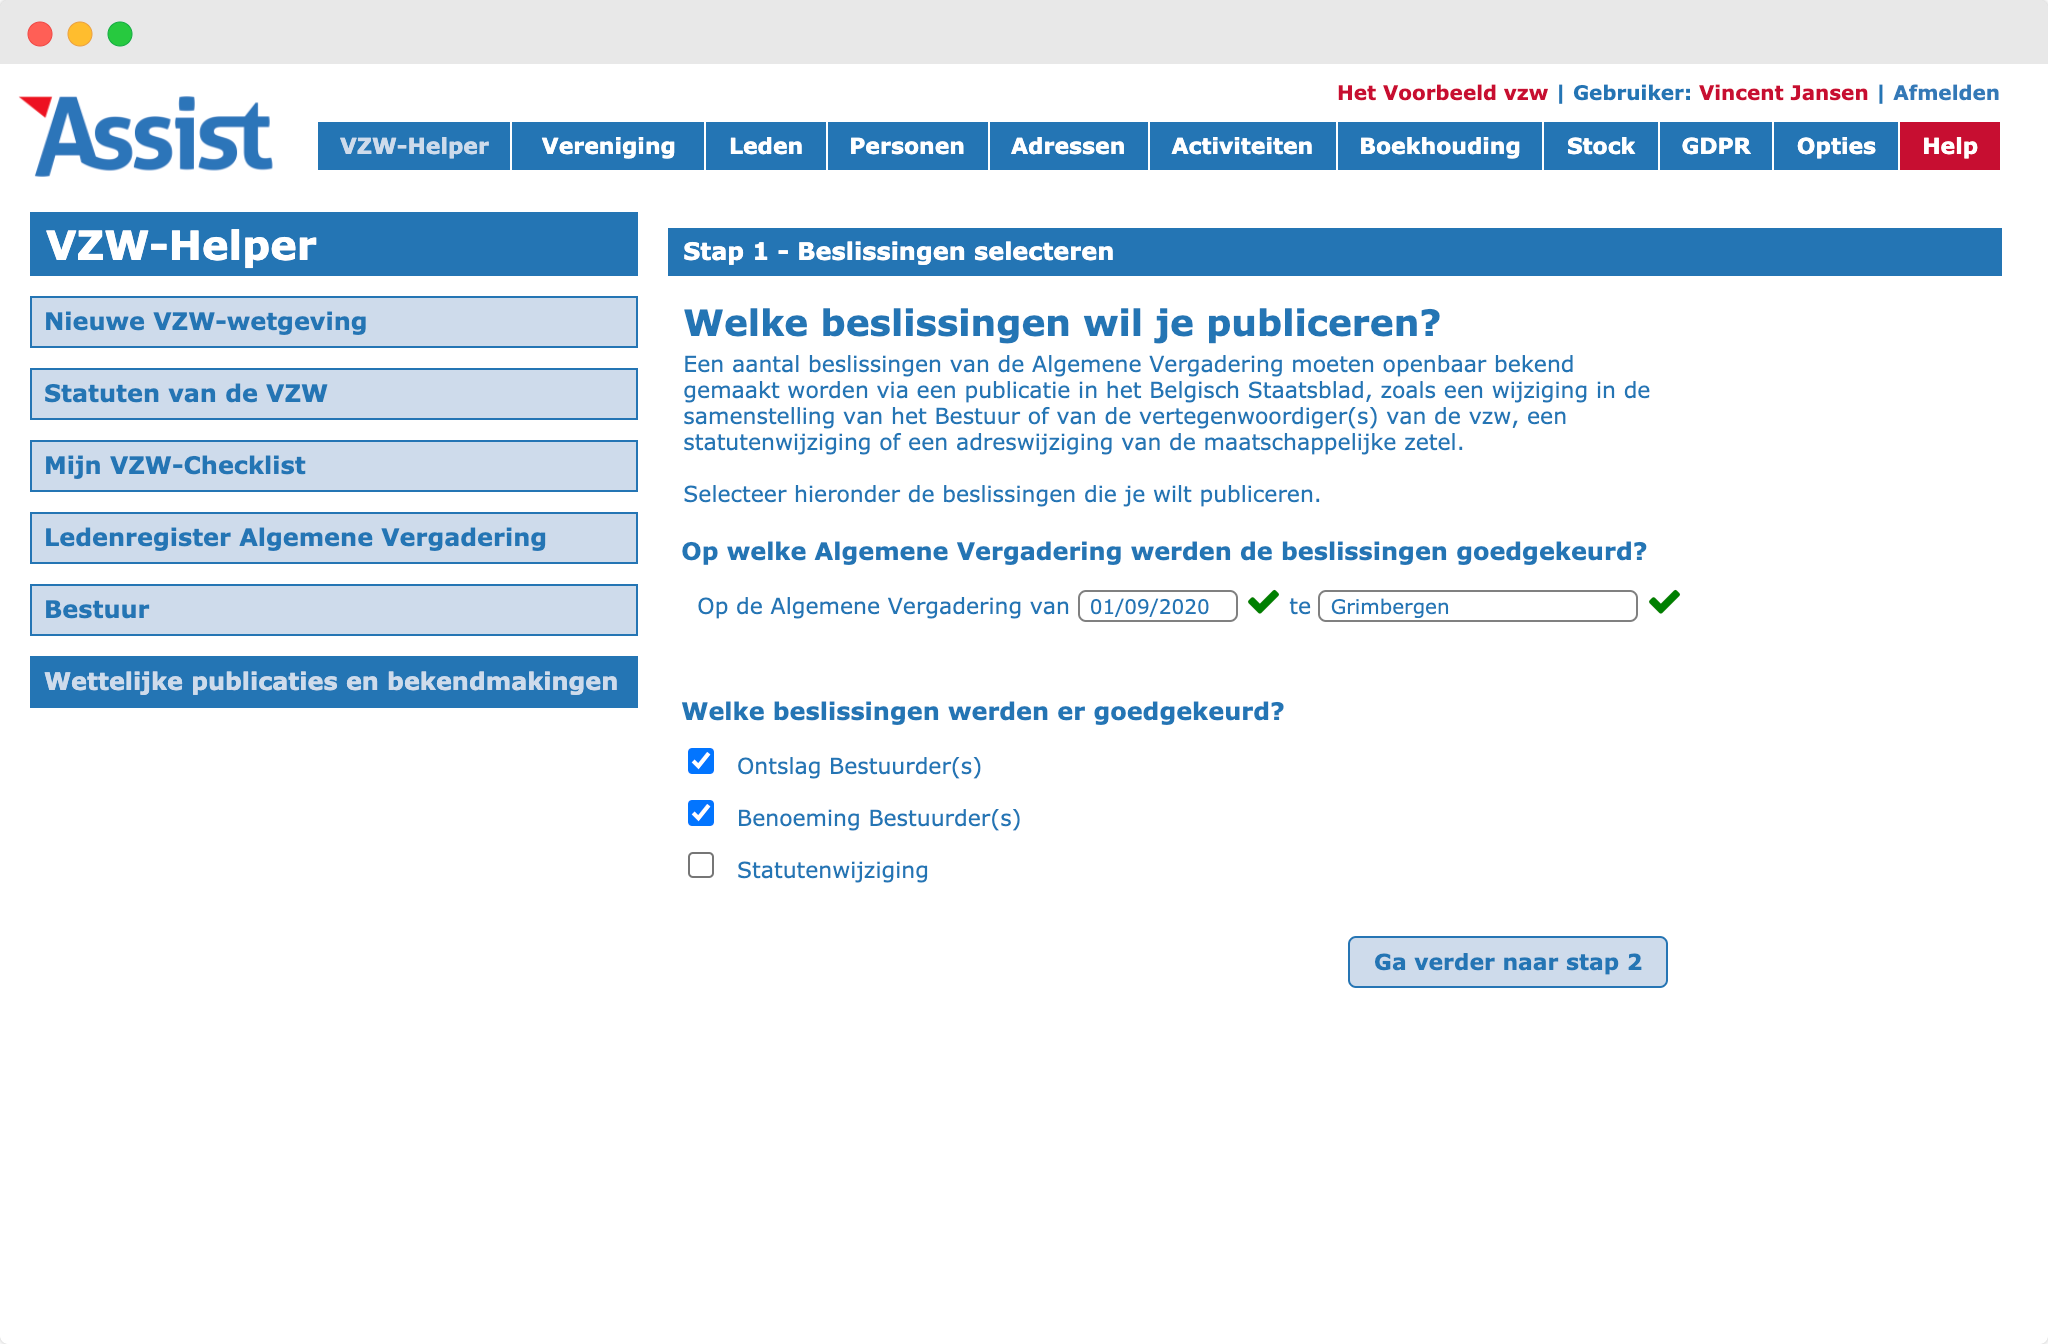
Task: Click the Het Voorbeeld vzw link
Action: click(1442, 93)
